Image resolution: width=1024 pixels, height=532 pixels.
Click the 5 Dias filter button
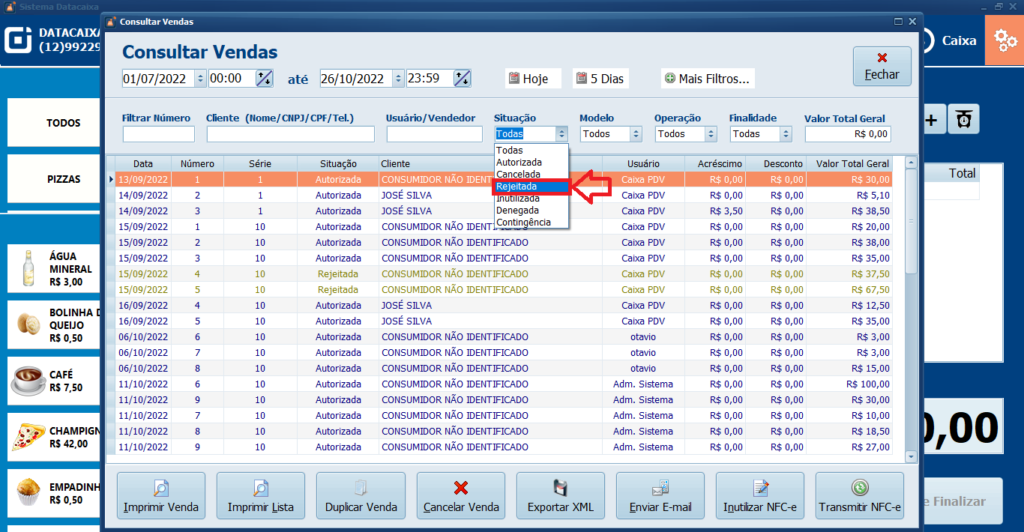tap(601, 78)
